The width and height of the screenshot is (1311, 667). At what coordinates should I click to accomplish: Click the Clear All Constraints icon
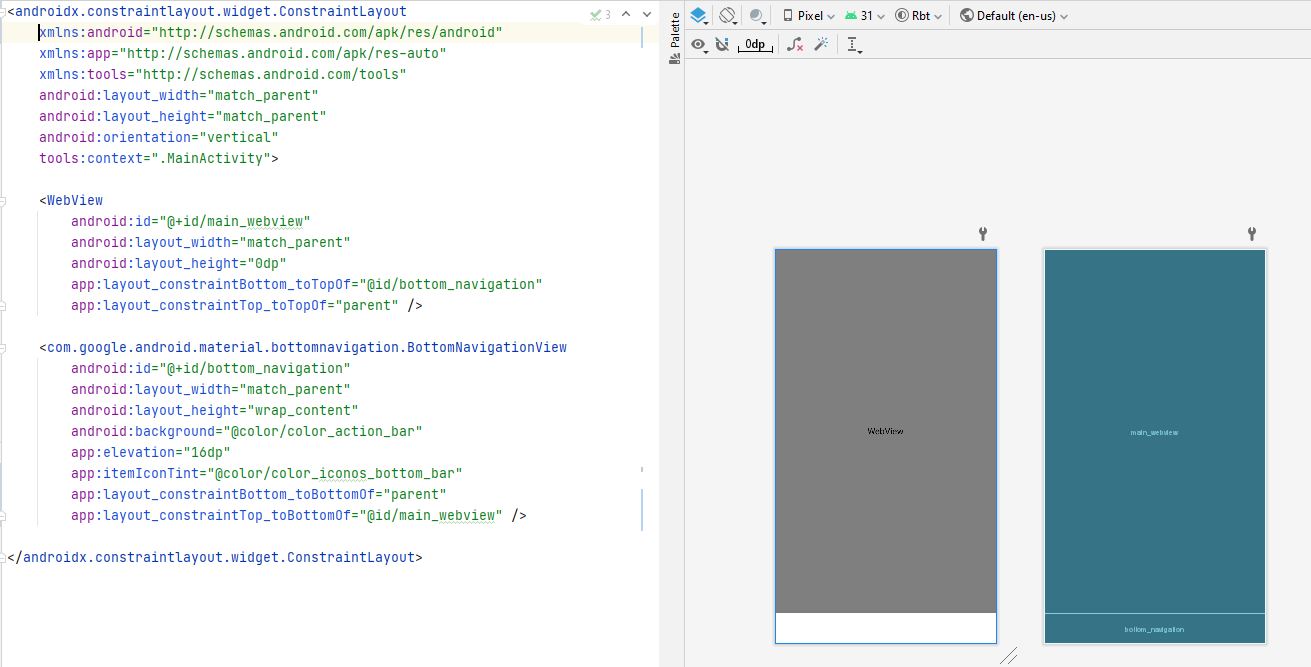point(794,45)
